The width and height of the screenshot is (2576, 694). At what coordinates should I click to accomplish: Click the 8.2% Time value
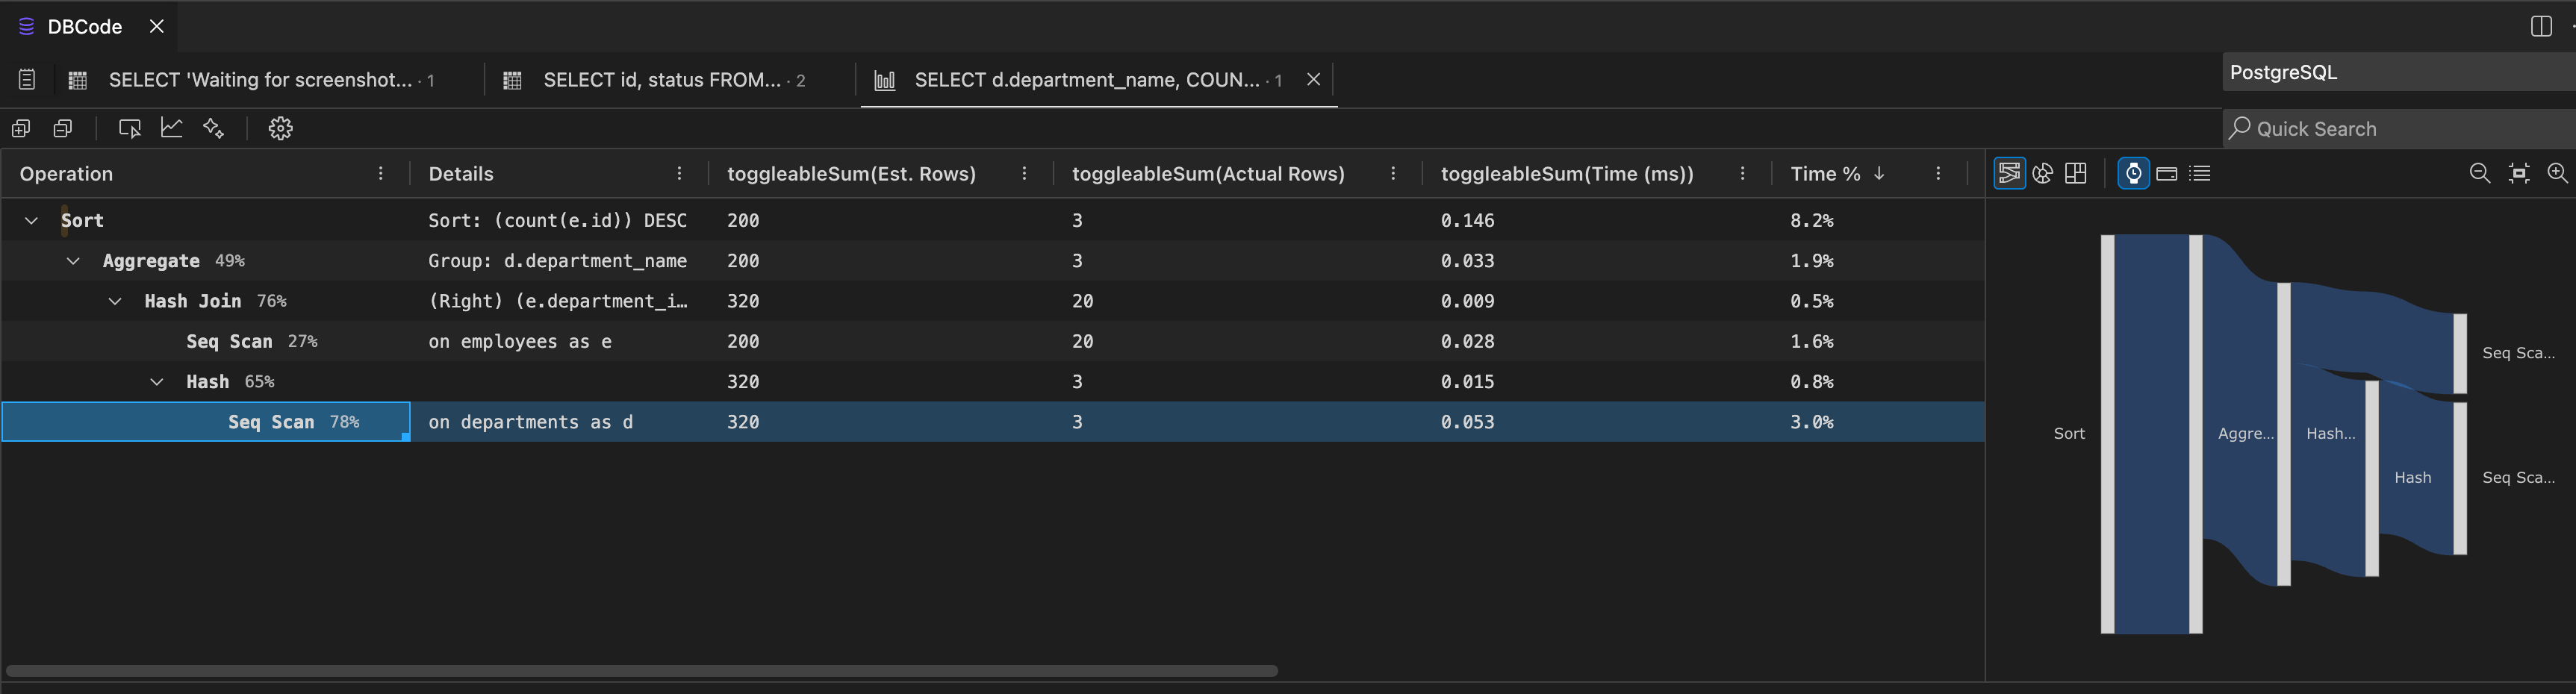point(1811,220)
